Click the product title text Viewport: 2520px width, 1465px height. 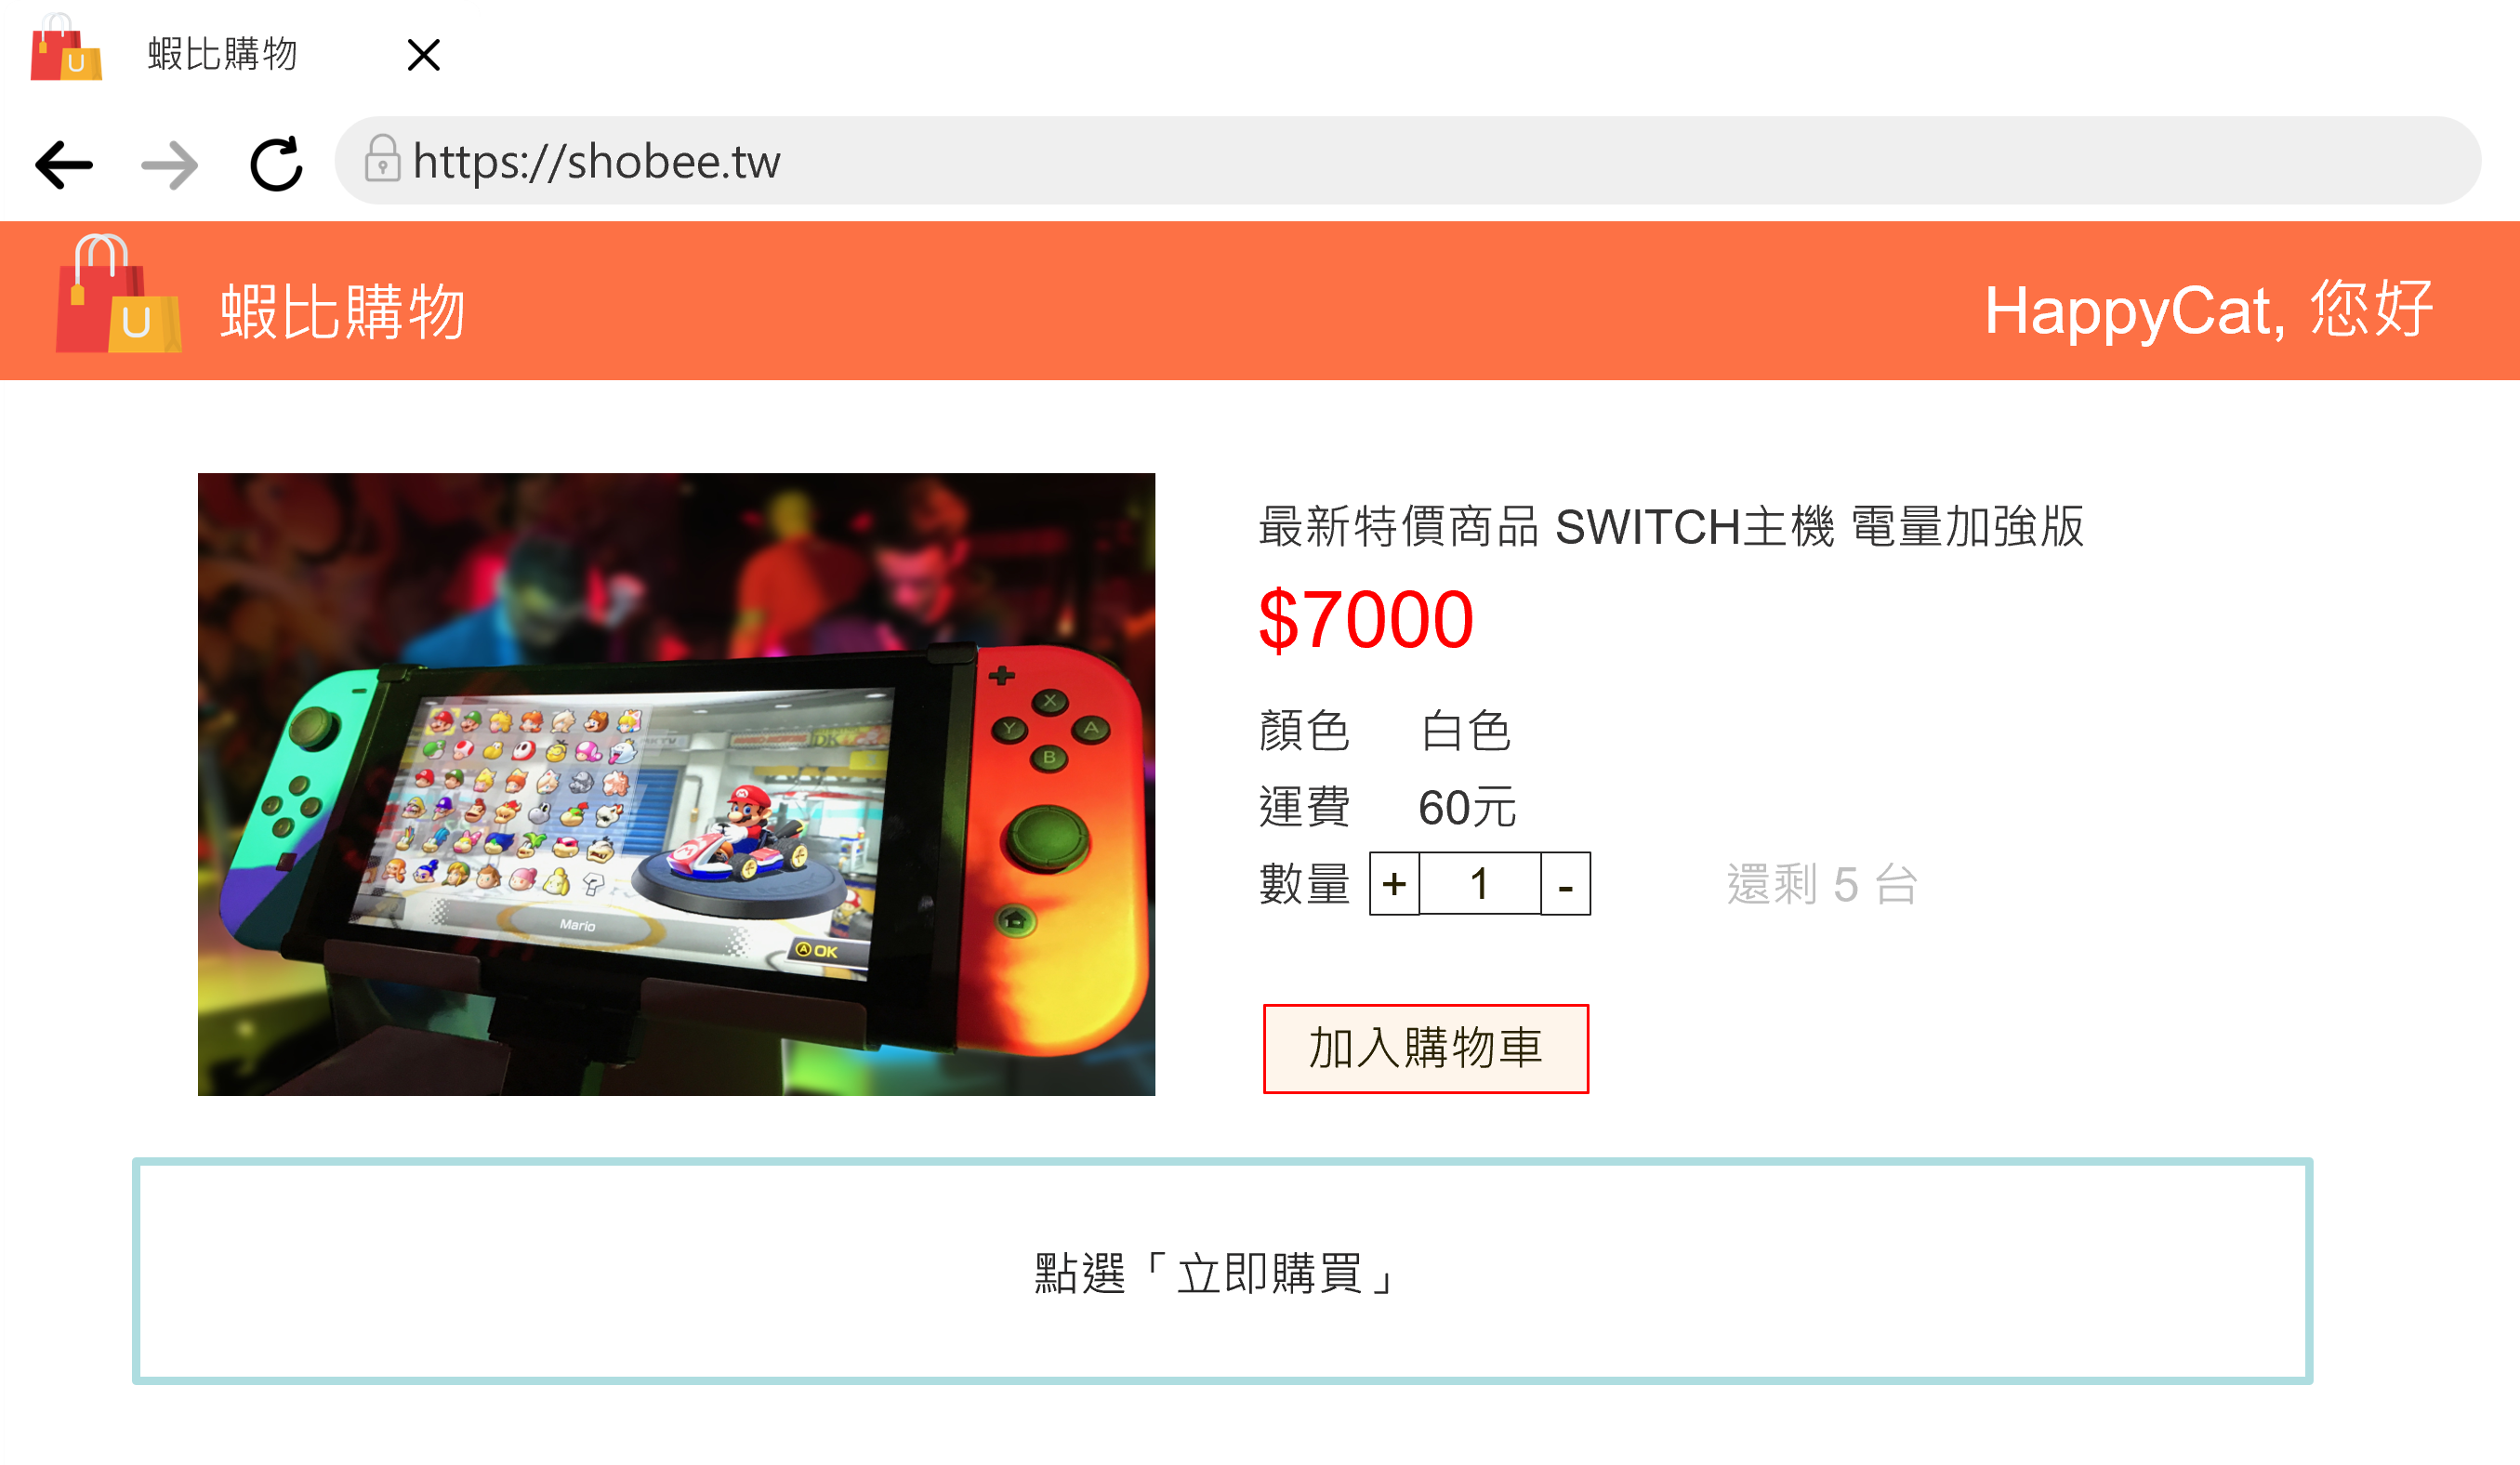[1671, 527]
